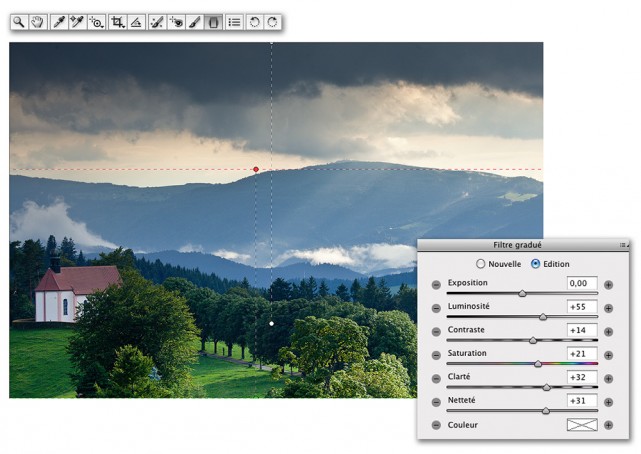Pick the Adjustment Brush tool

(x=195, y=22)
